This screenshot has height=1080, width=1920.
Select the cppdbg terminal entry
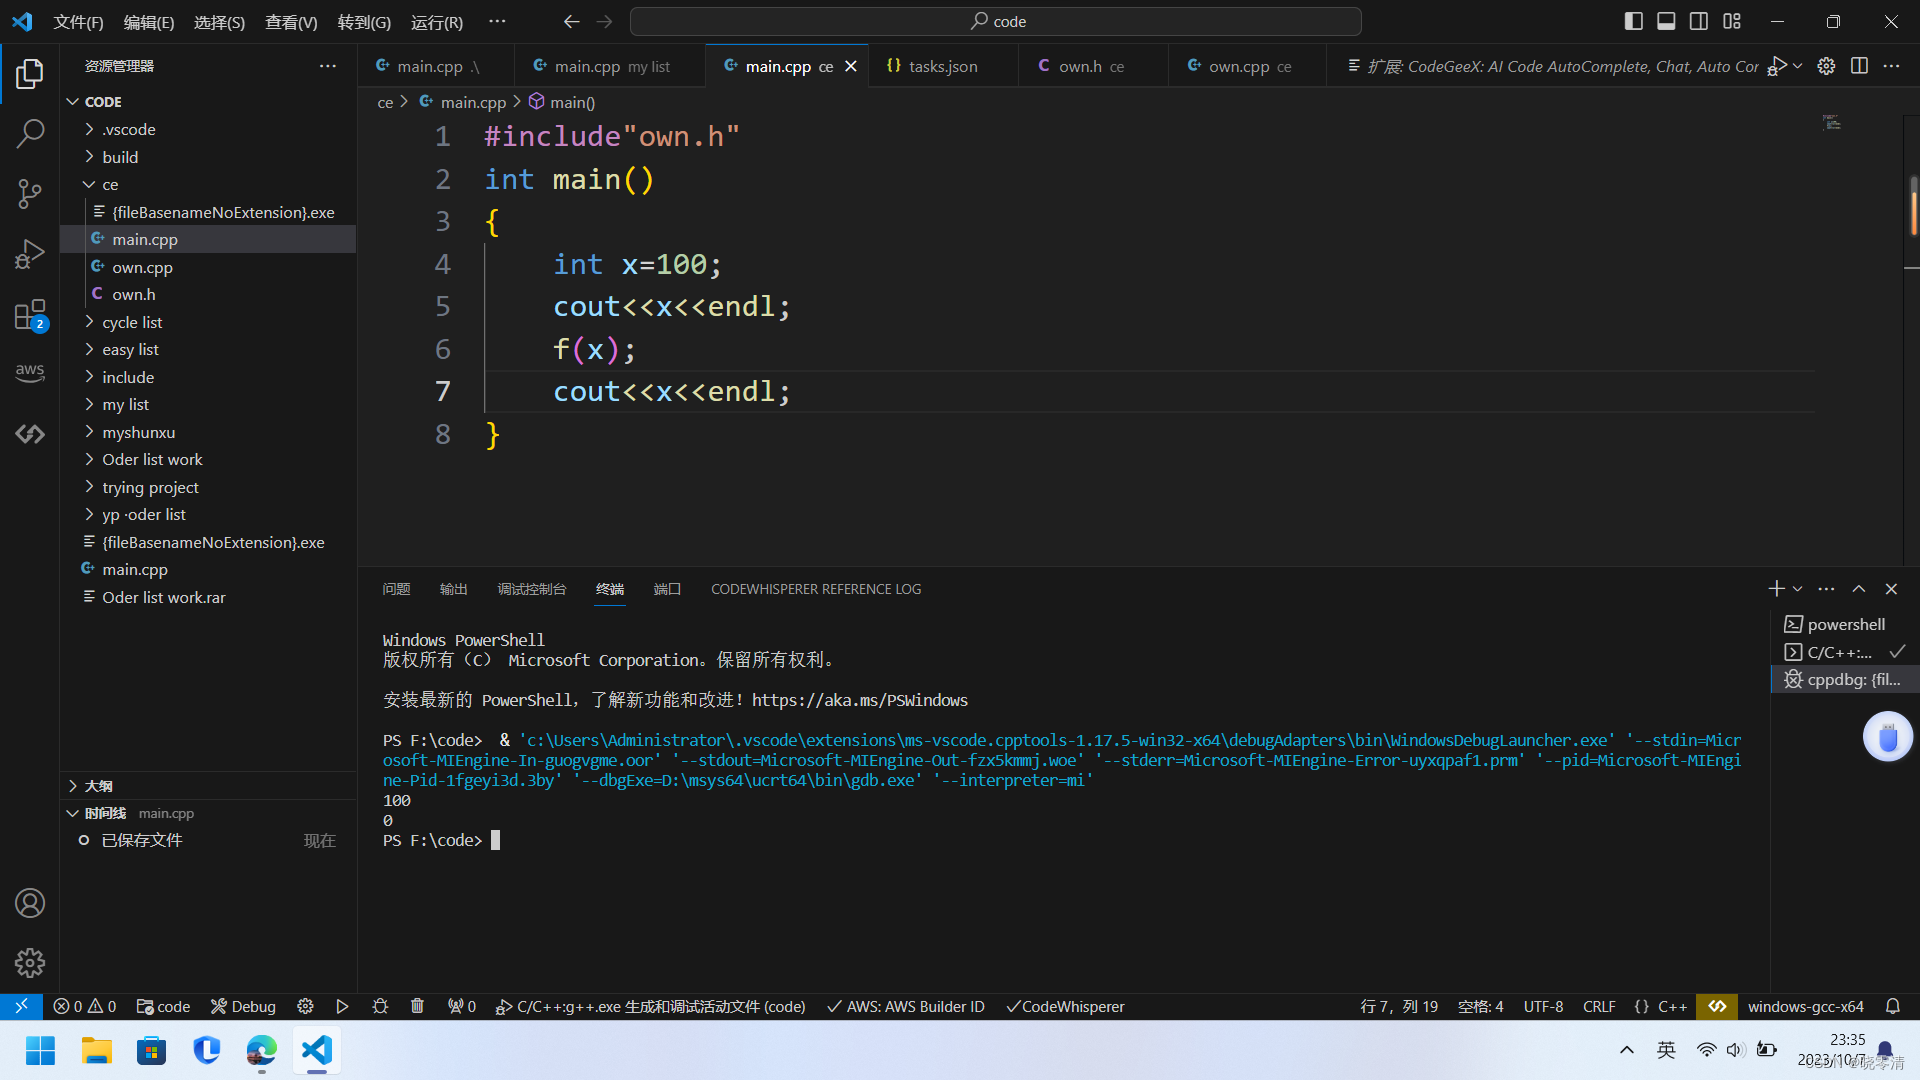(1844, 679)
